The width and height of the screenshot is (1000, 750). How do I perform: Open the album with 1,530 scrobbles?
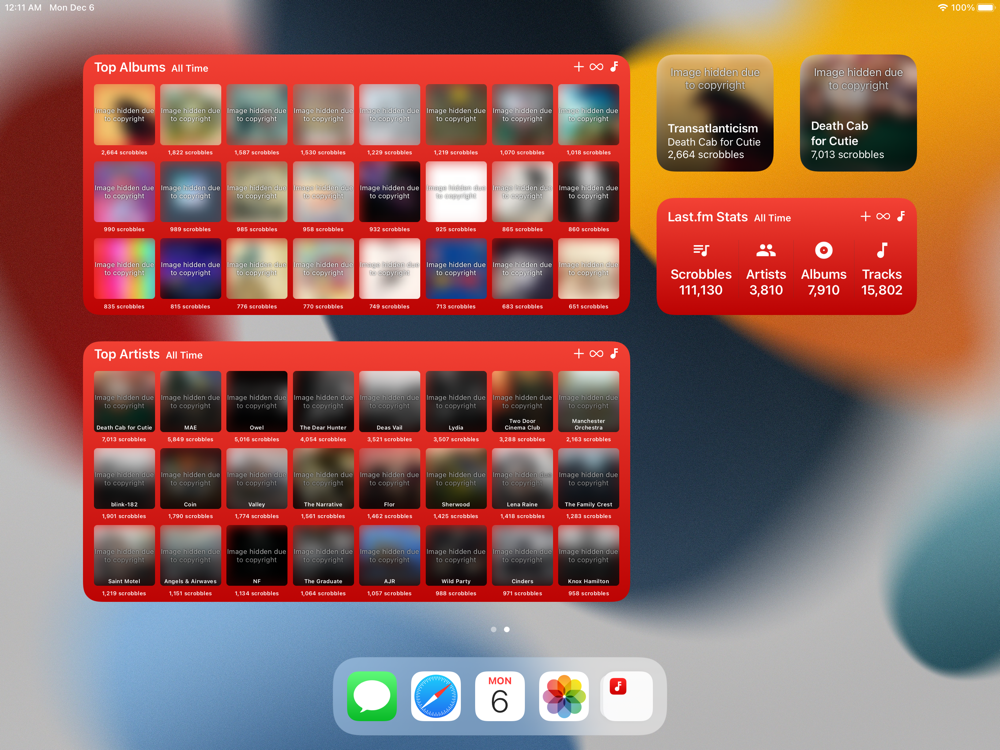coord(323,115)
